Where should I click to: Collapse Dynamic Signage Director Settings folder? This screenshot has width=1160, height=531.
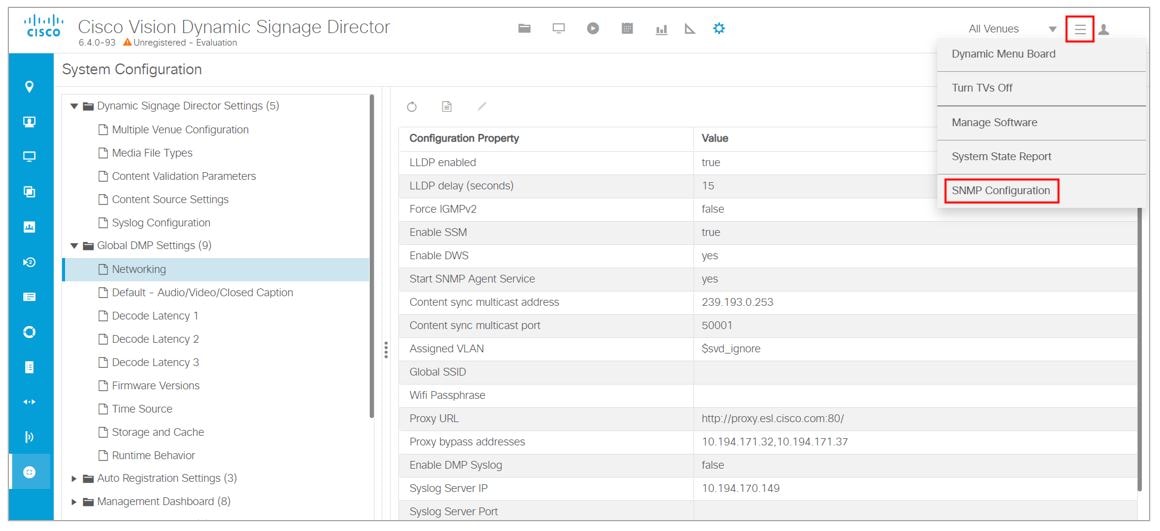[x=74, y=106]
